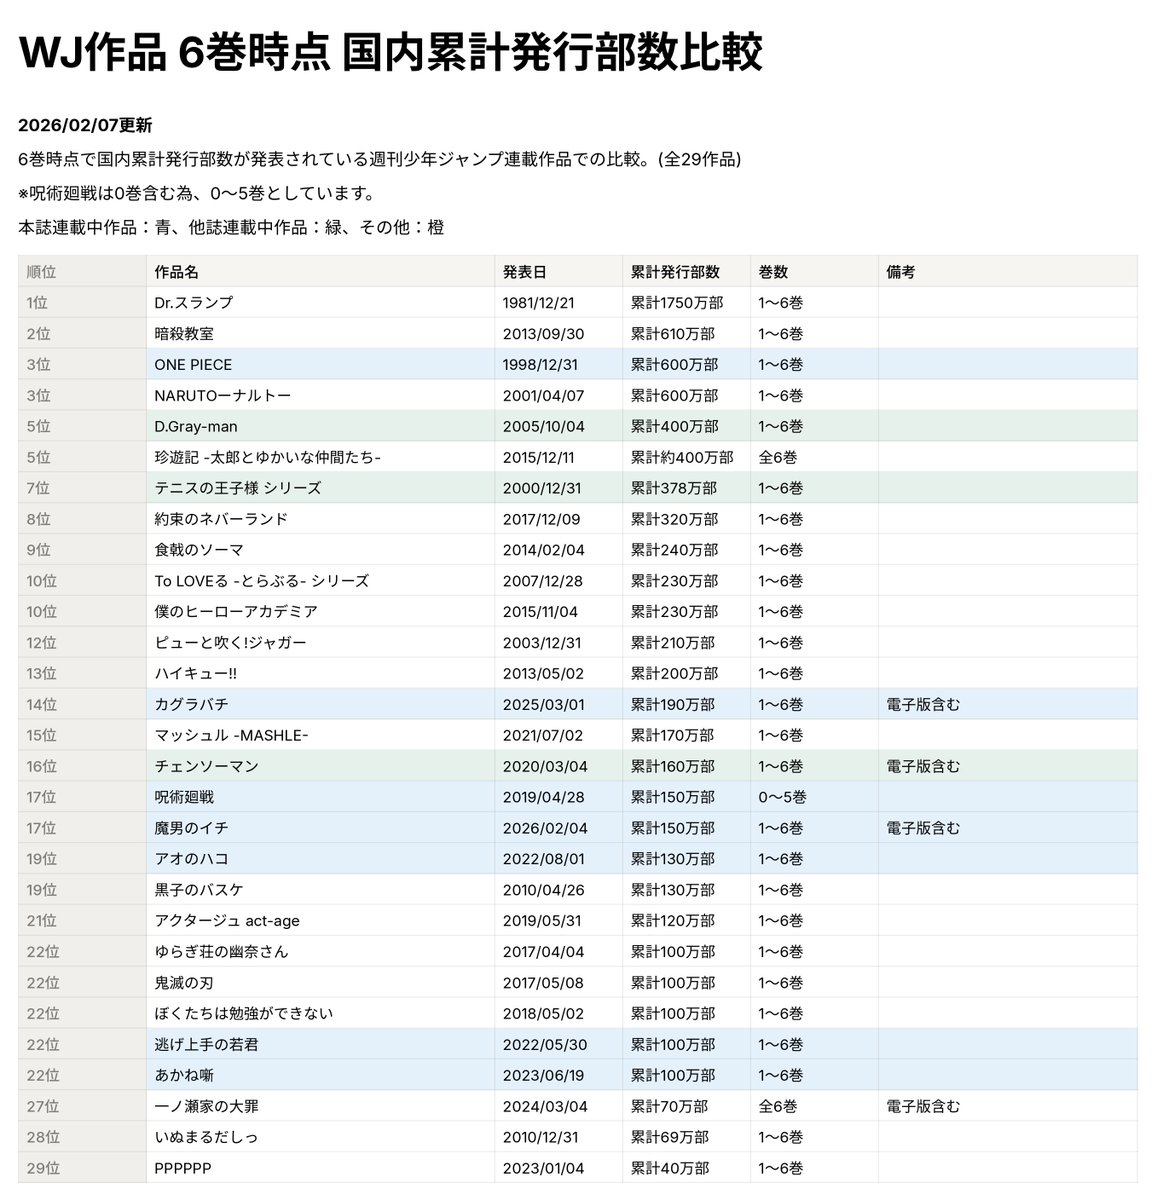Select the アクタージュ act-age title cell

320,921
